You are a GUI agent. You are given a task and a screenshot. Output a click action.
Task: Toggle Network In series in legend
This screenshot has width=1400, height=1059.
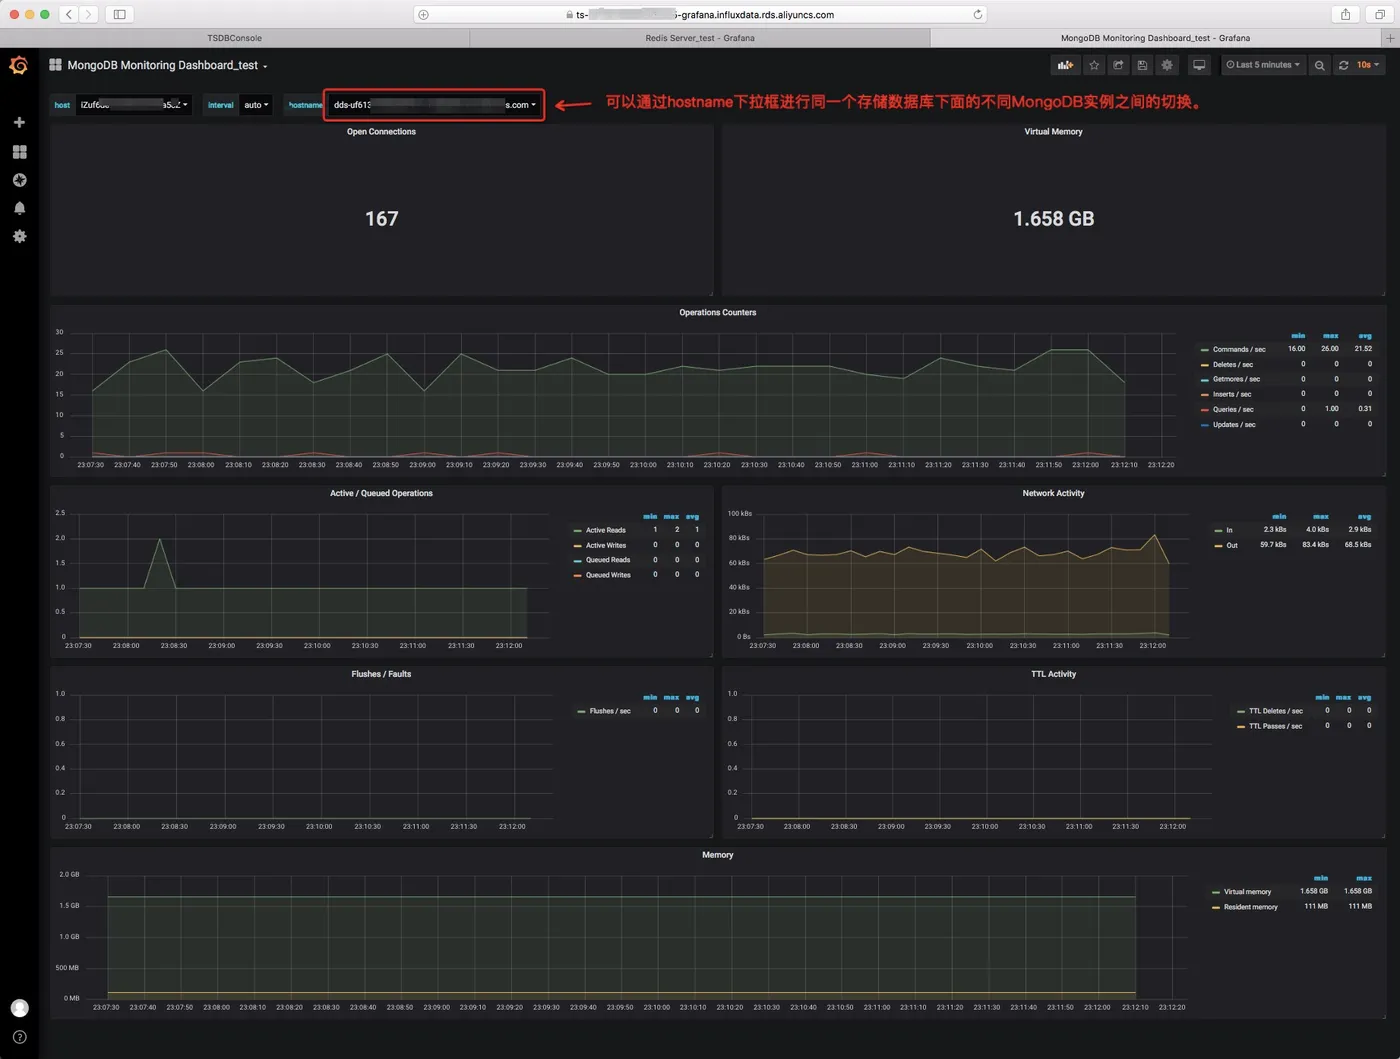tap(1229, 530)
